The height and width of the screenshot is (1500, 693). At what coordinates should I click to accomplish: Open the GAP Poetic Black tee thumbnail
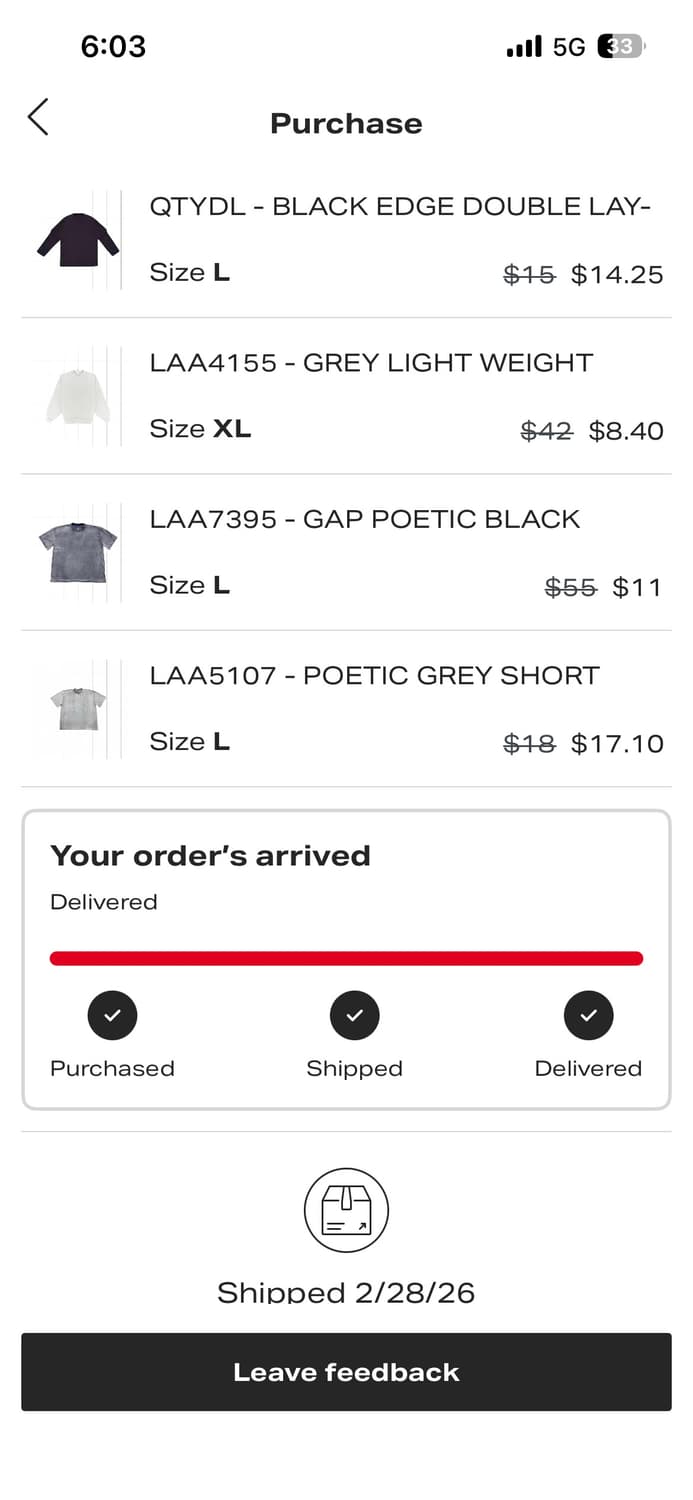coord(78,552)
